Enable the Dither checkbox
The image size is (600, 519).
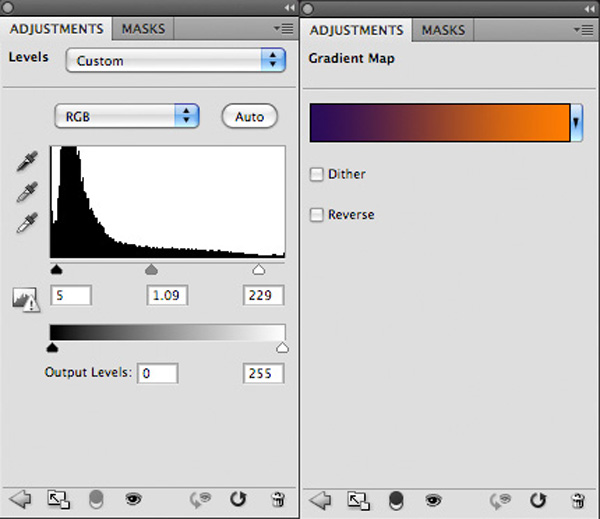point(316,174)
